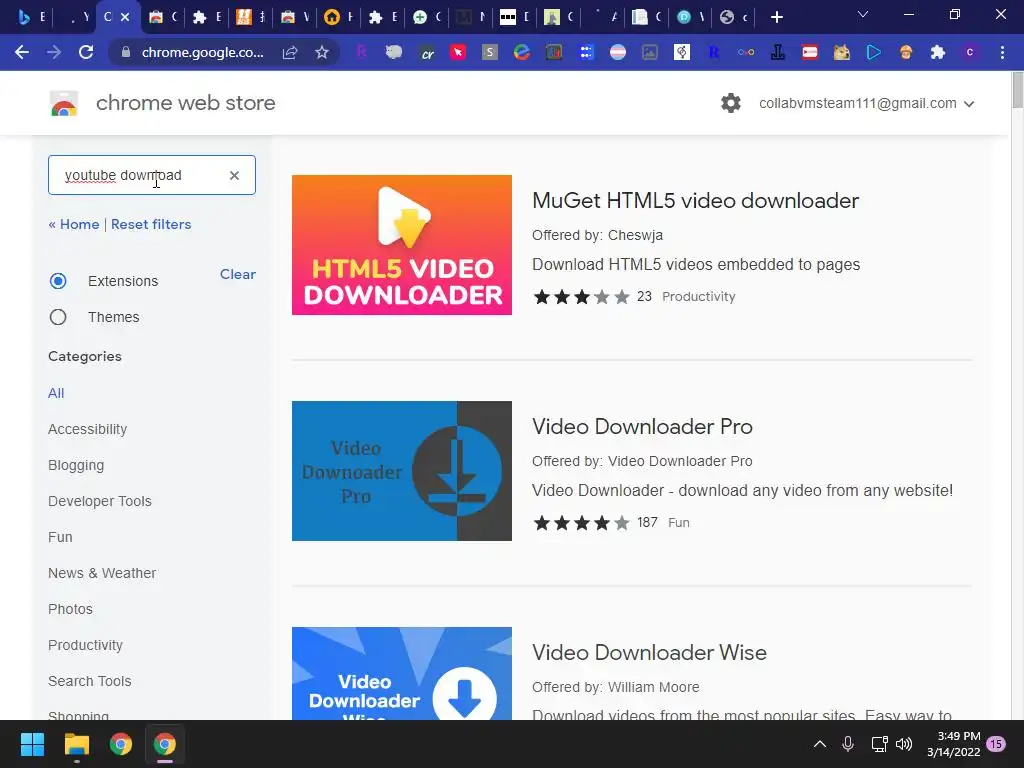Image resolution: width=1024 pixels, height=768 pixels.
Task: Close the current Chrome Web Store tab
Action: tap(125, 17)
